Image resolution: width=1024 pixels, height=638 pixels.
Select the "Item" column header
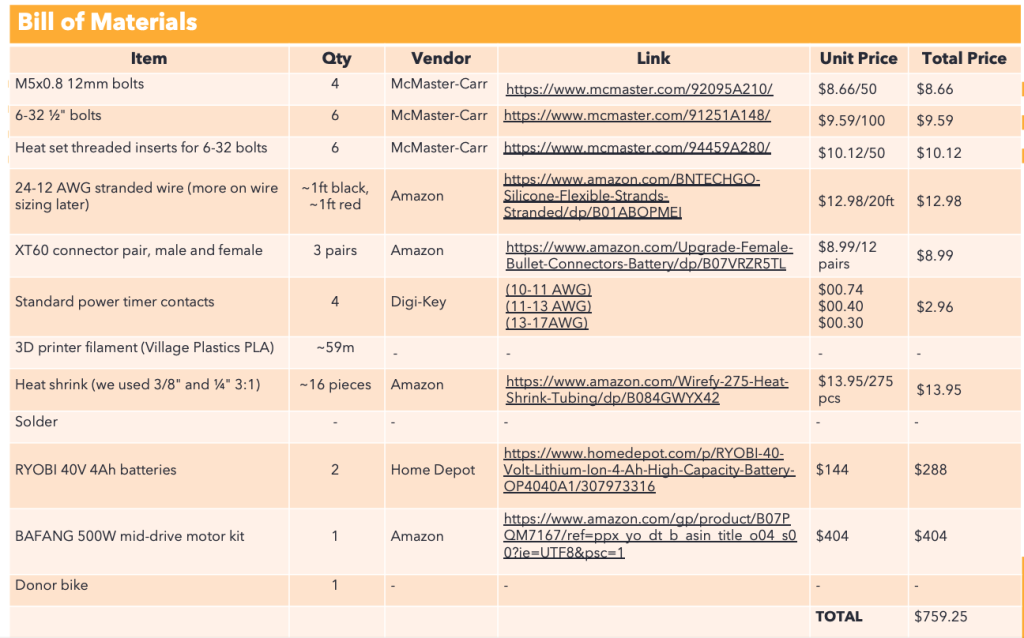[149, 59]
